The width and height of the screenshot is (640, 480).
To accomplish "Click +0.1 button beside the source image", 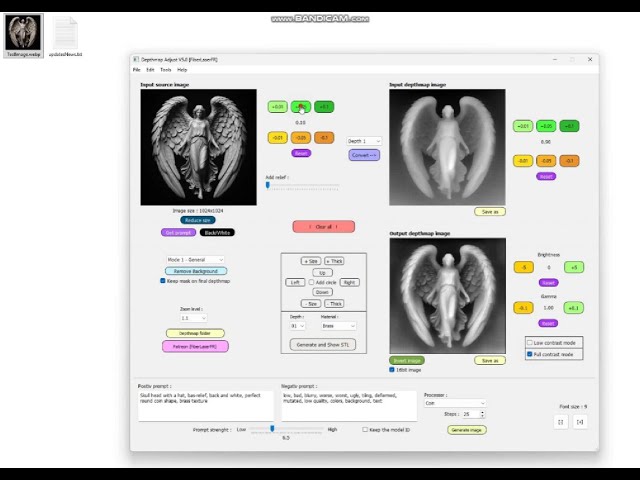I will pyautogui.click(x=324, y=107).
